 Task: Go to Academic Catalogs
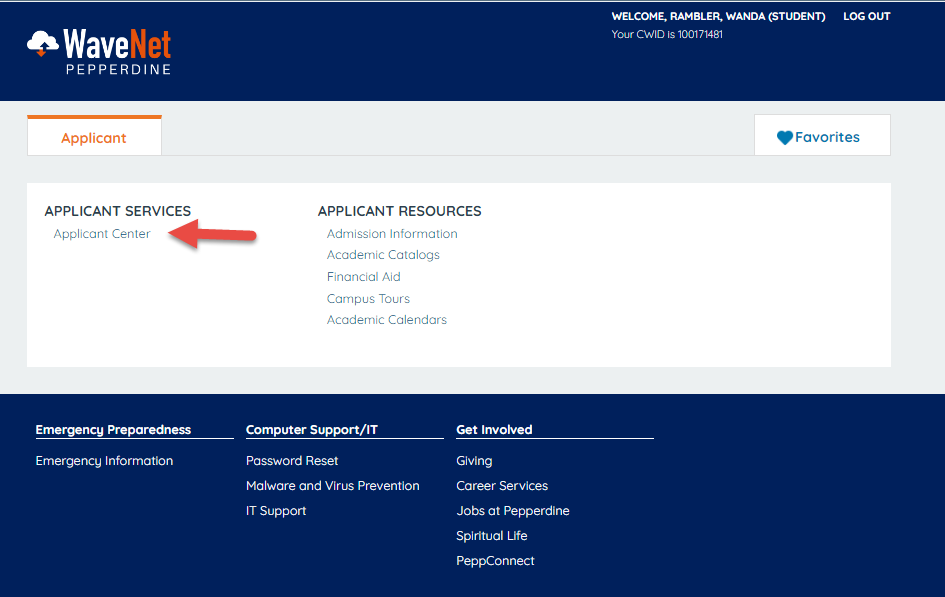[x=383, y=255]
